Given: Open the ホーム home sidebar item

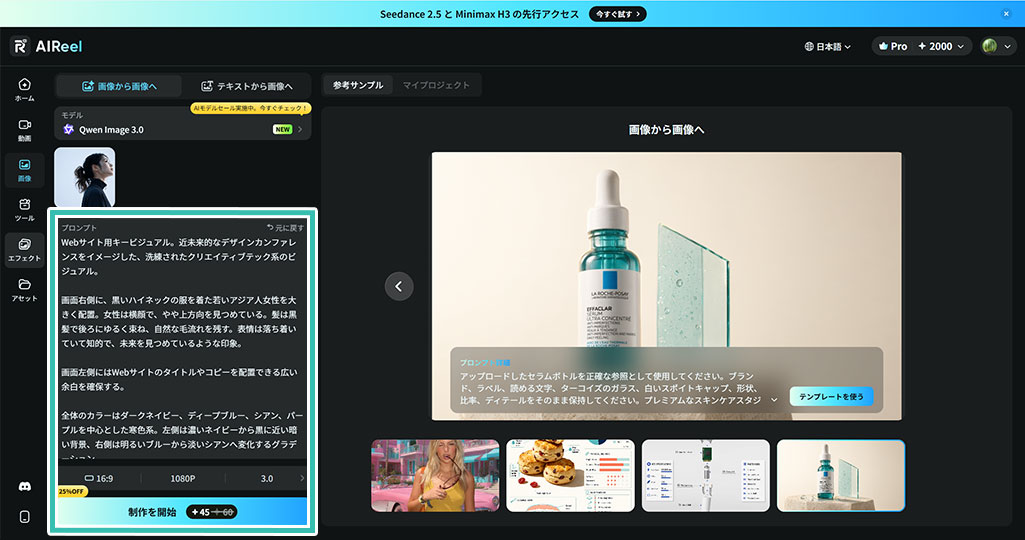Looking at the screenshot, I should (24, 90).
